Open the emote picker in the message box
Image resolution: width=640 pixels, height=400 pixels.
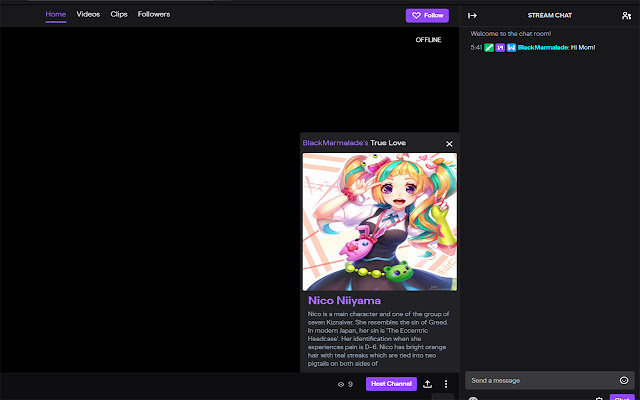point(624,380)
